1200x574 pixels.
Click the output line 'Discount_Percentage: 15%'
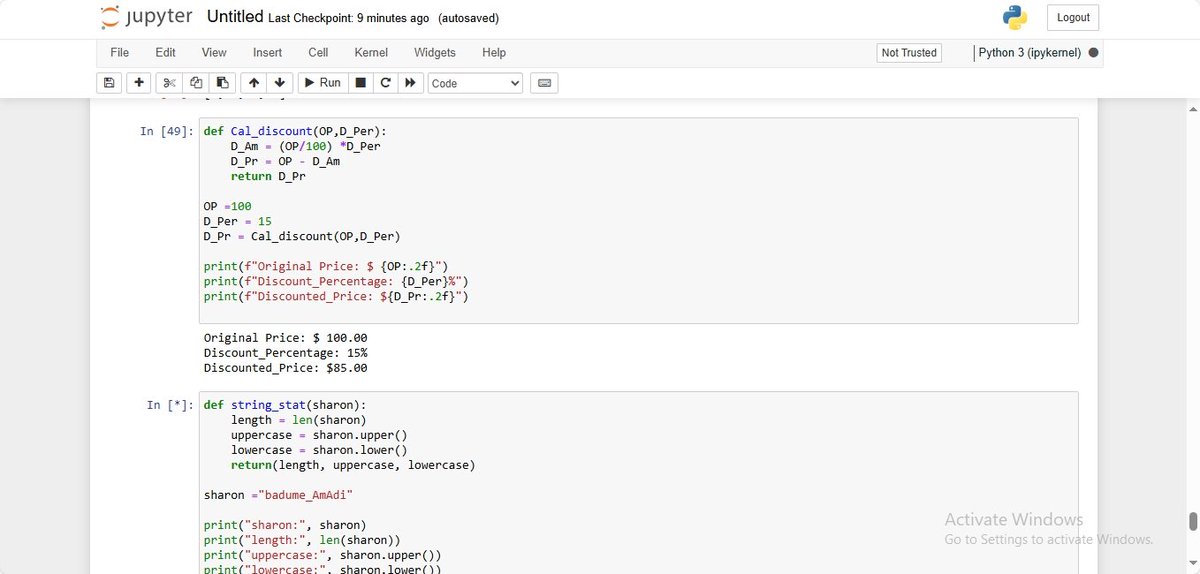tap(285, 353)
